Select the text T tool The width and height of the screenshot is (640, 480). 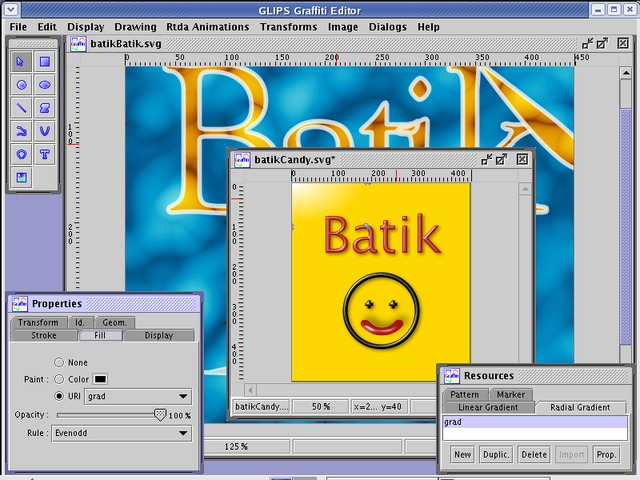point(44,154)
